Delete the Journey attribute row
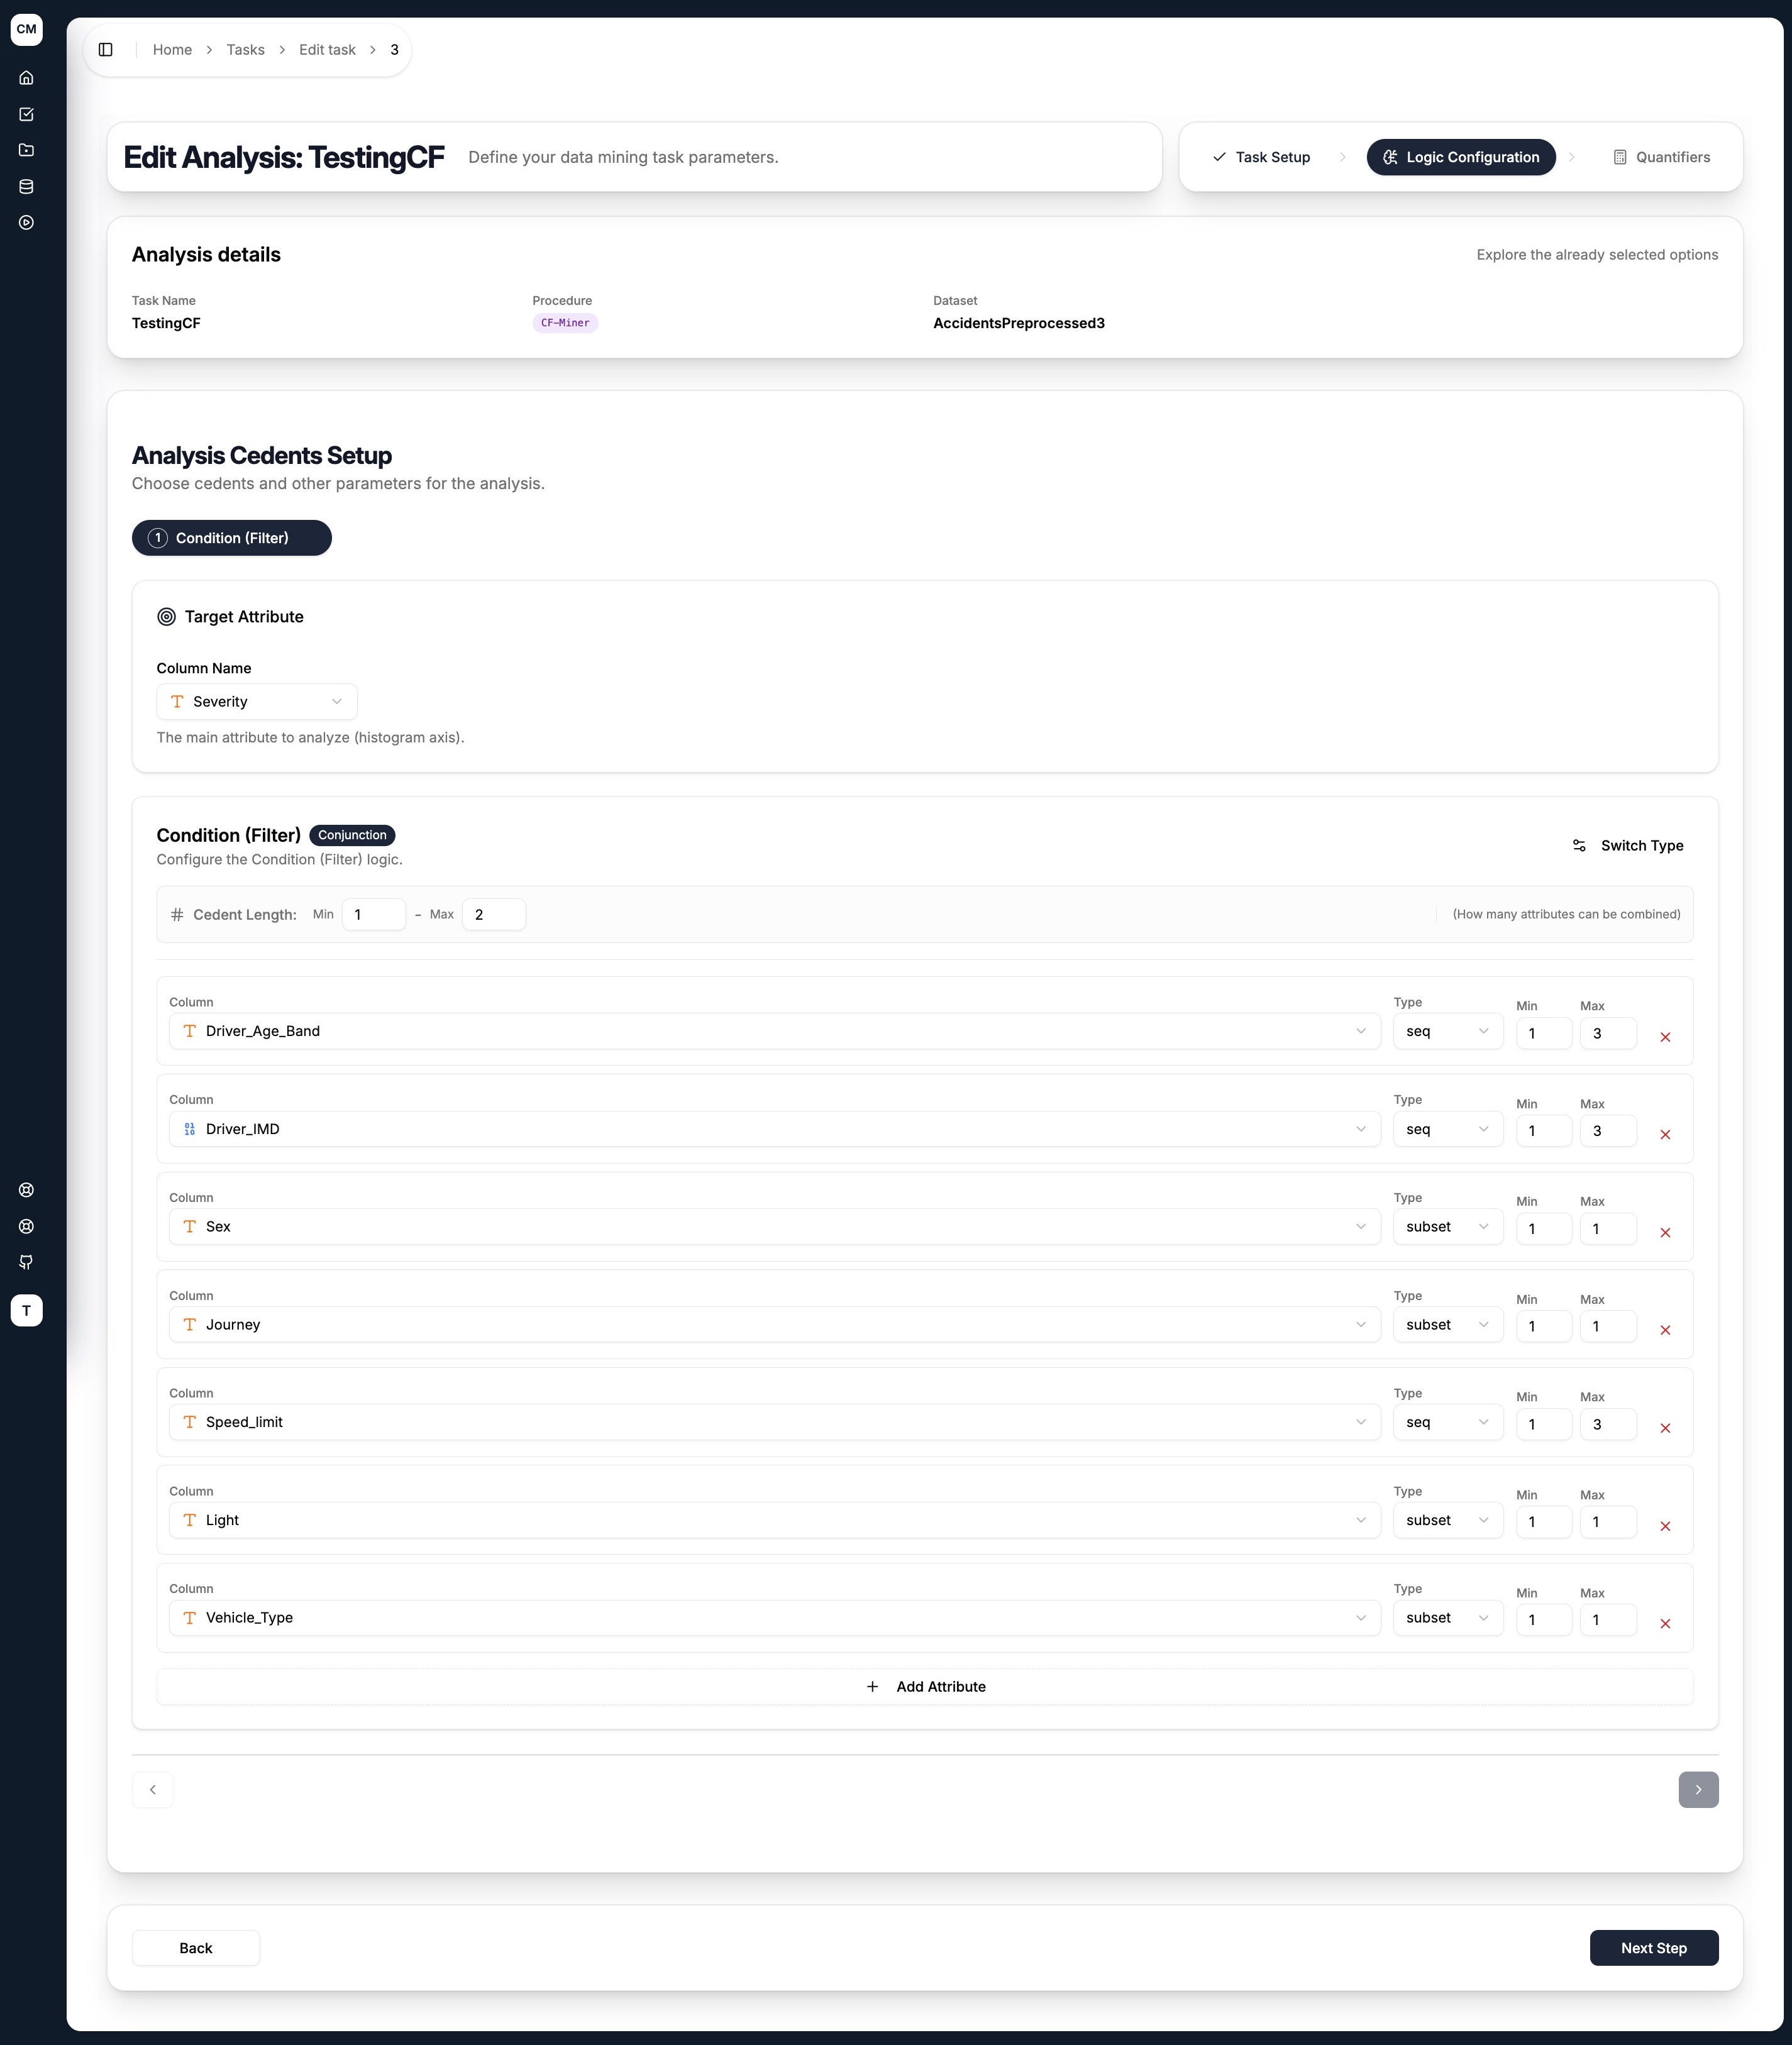The width and height of the screenshot is (1792, 2045). pos(1665,1330)
